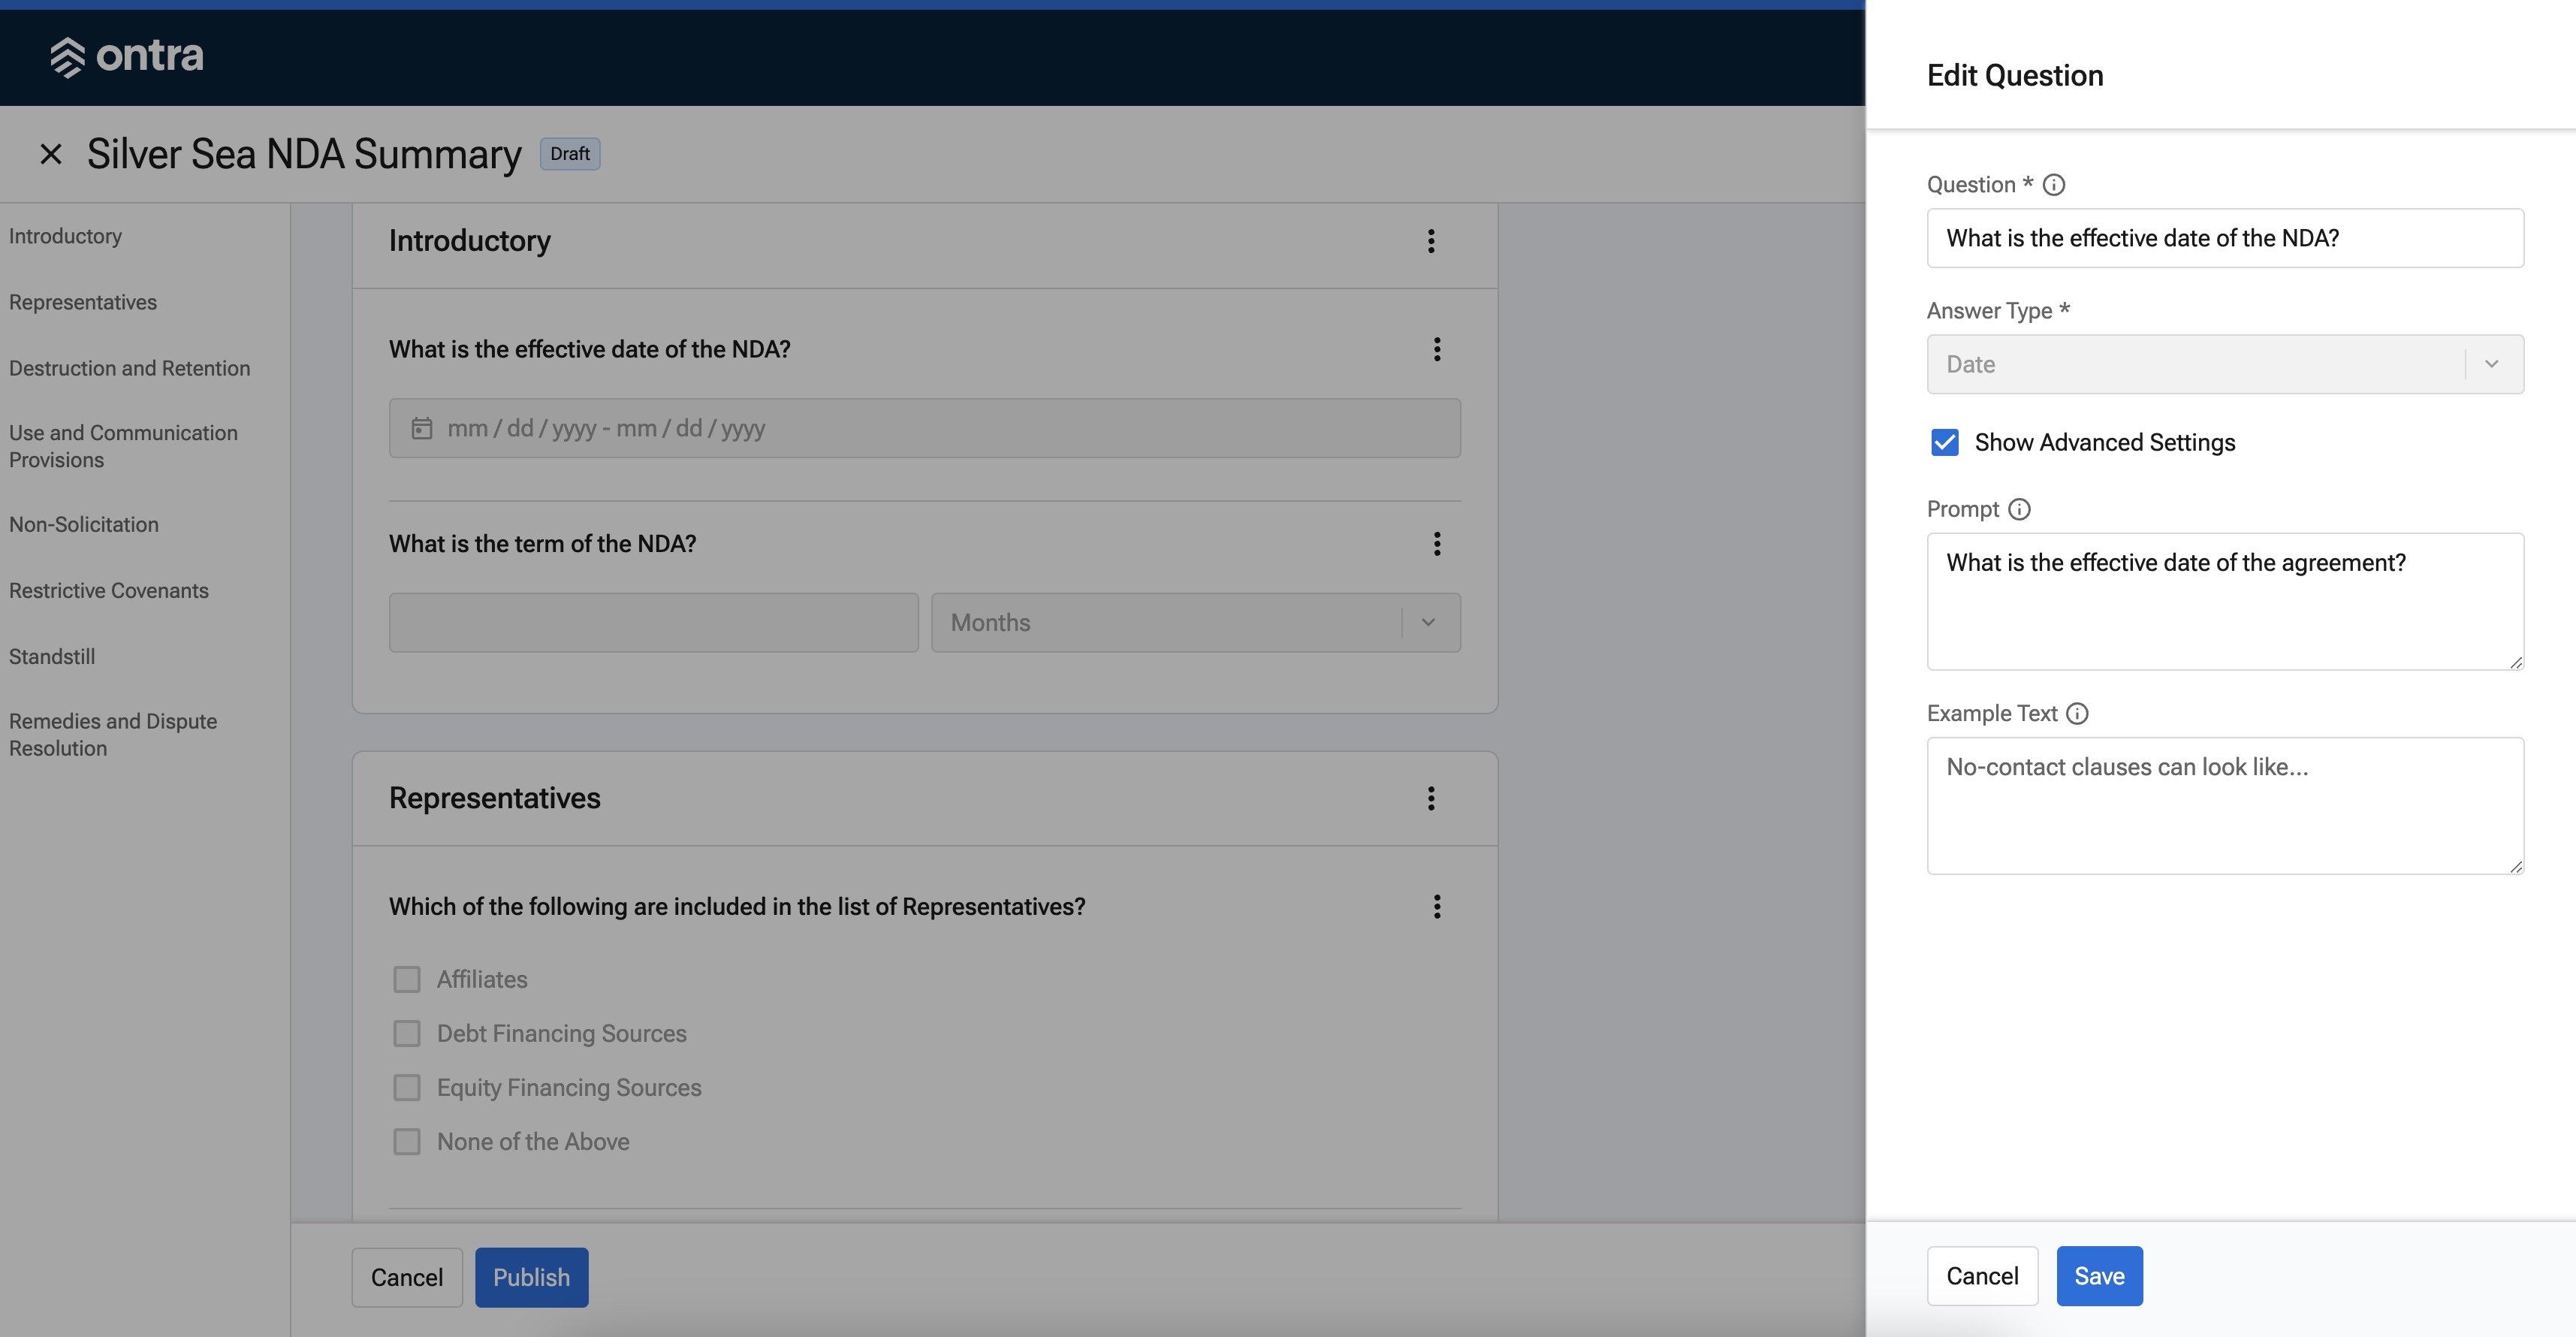Click inside the Prompt text area
The height and width of the screenshot is (1337, 2576).
[x=2224, y=601]
